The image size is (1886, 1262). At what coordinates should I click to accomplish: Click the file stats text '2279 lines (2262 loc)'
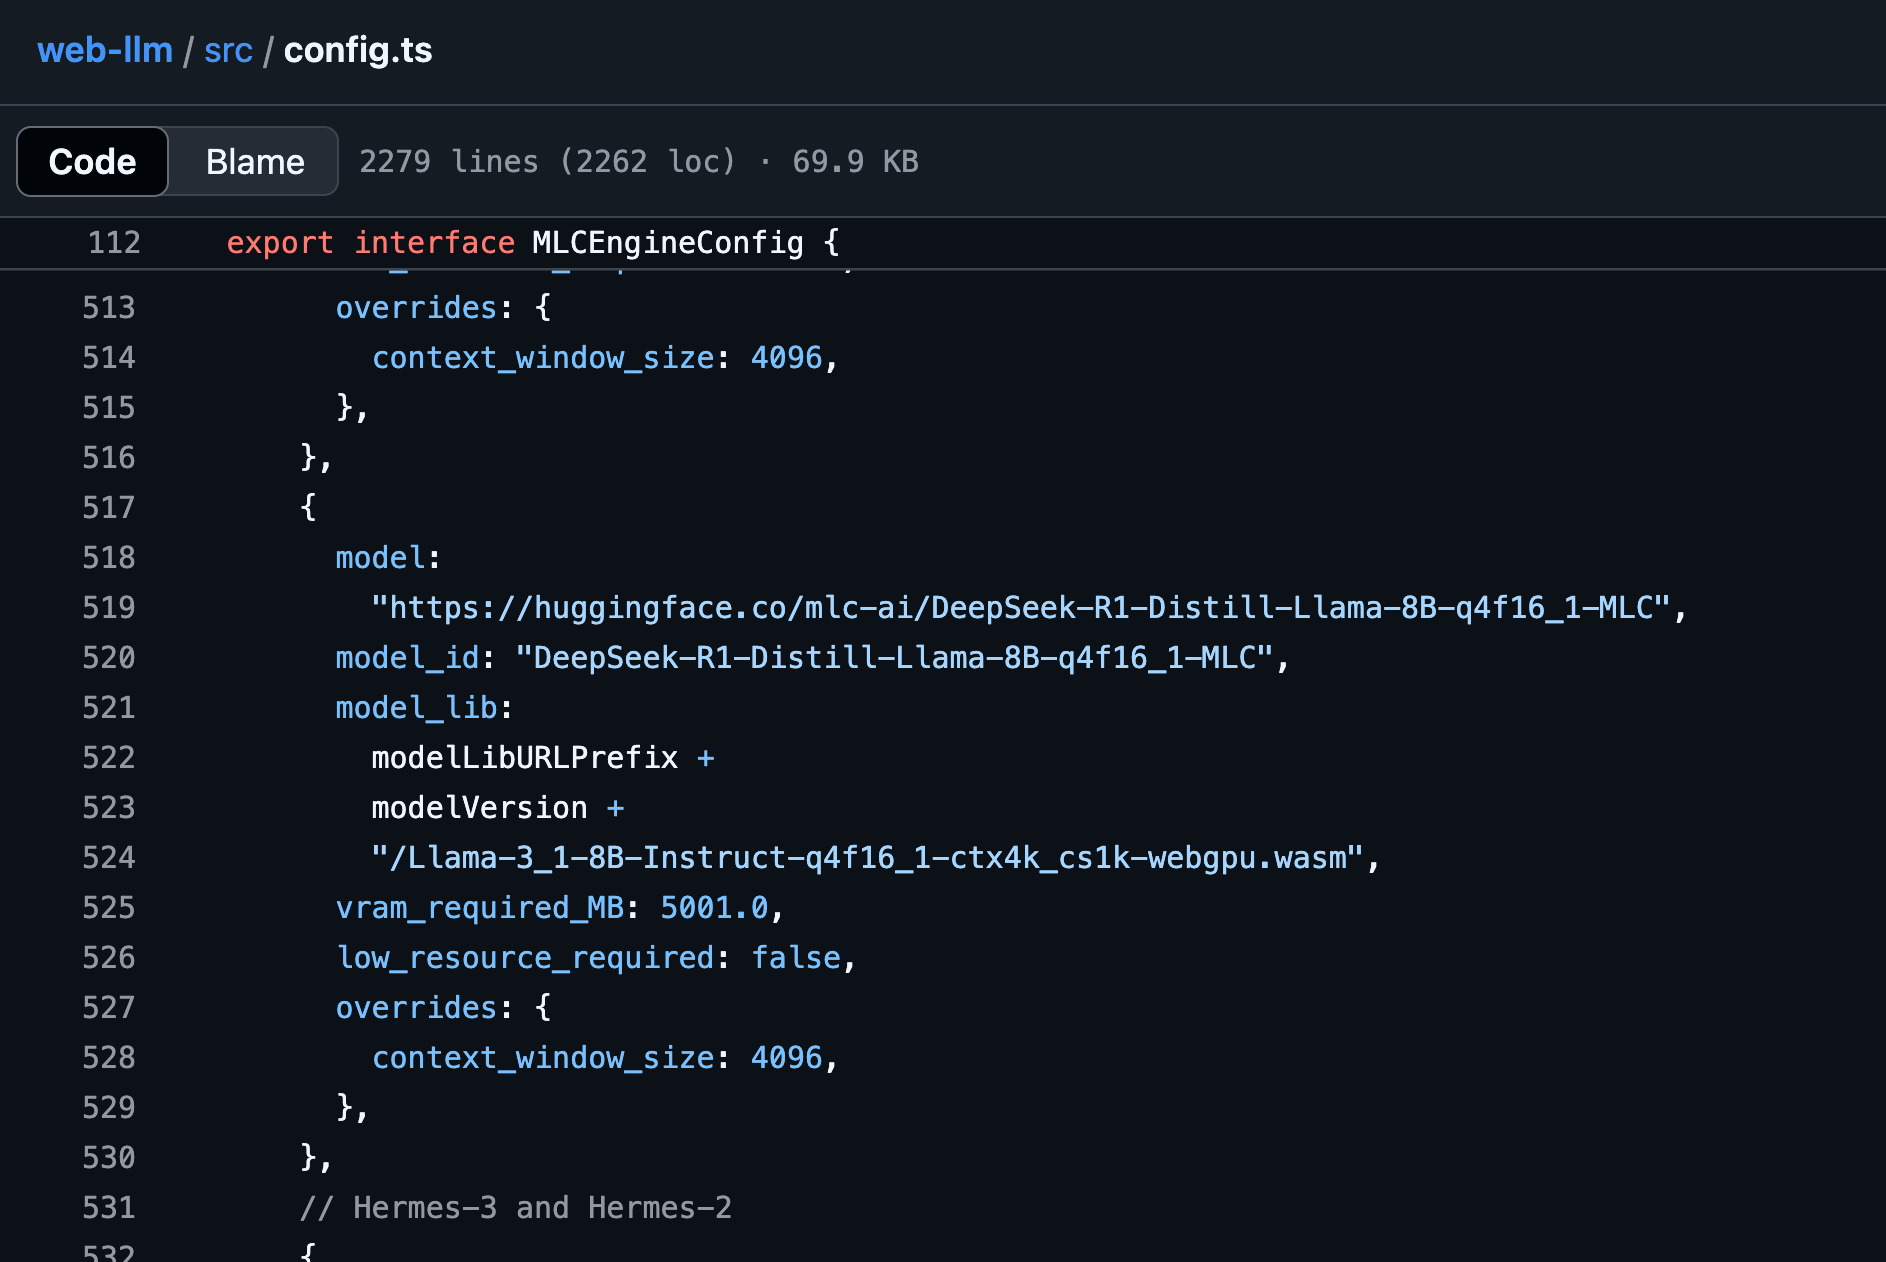coord(547,161)
